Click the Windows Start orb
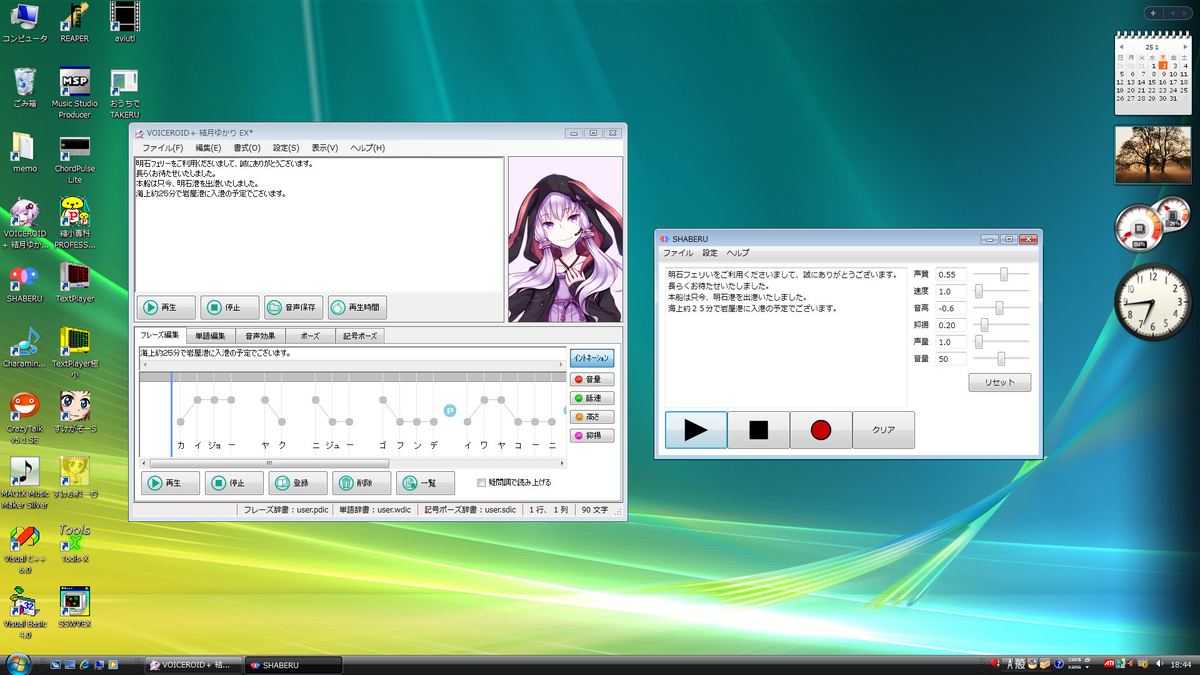The image size is (1200, 675). [x=17, y=663]
